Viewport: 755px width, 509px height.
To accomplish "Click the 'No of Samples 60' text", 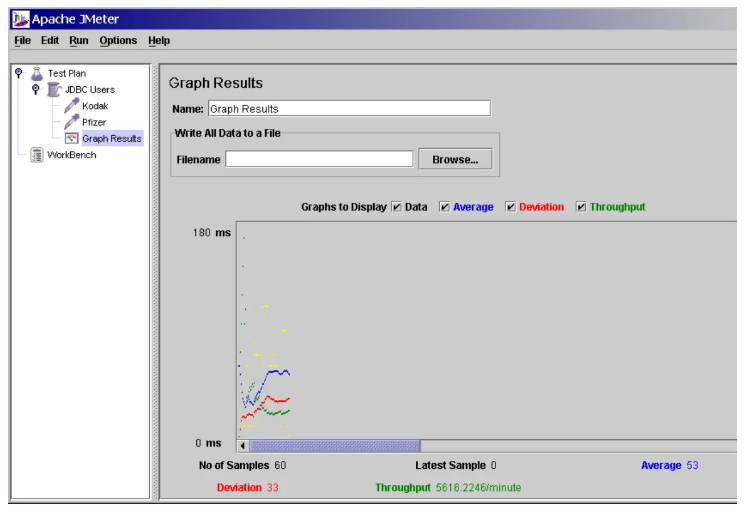I will [243, 465].
